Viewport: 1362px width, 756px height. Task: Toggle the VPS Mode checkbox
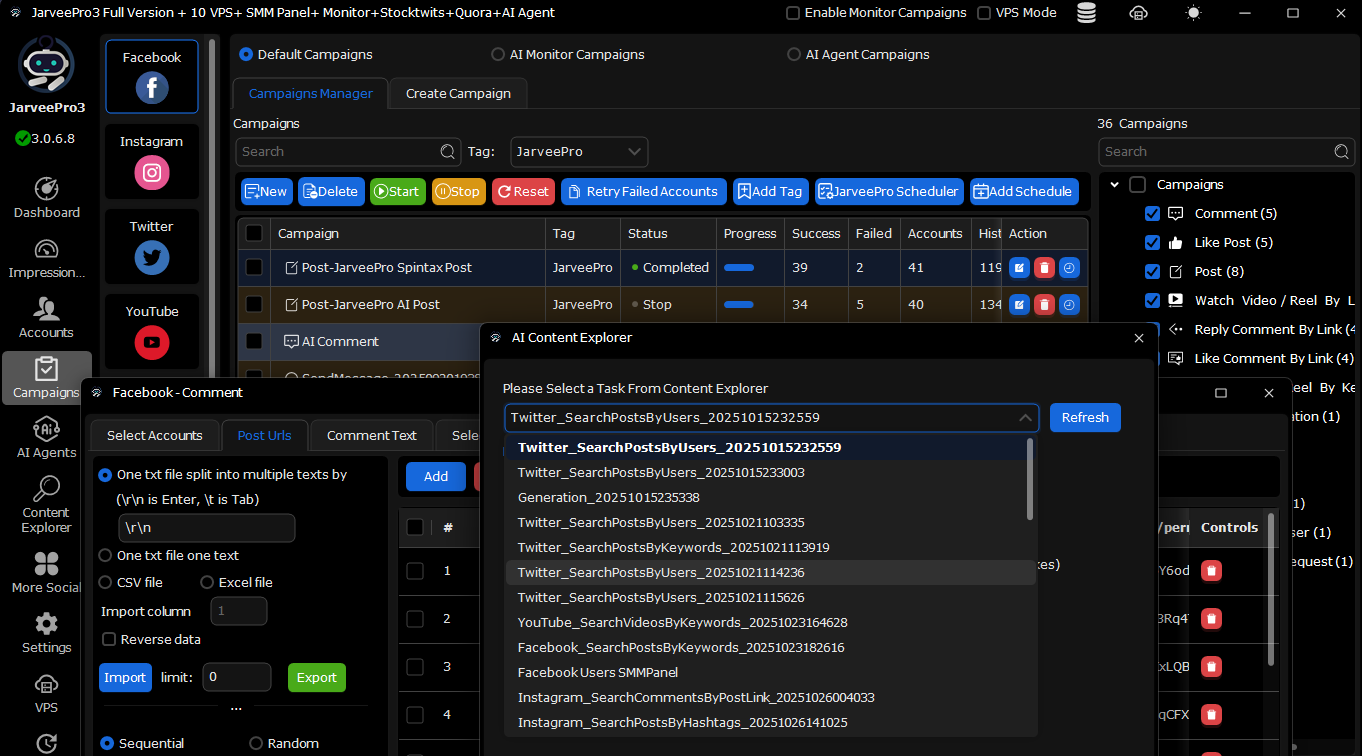point(984,13)
